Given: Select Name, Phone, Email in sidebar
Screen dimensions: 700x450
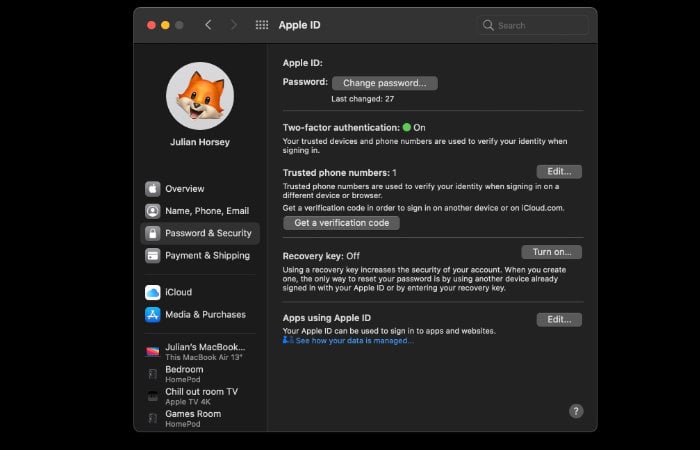Looking at the screenshot, I should click(200, 211).
